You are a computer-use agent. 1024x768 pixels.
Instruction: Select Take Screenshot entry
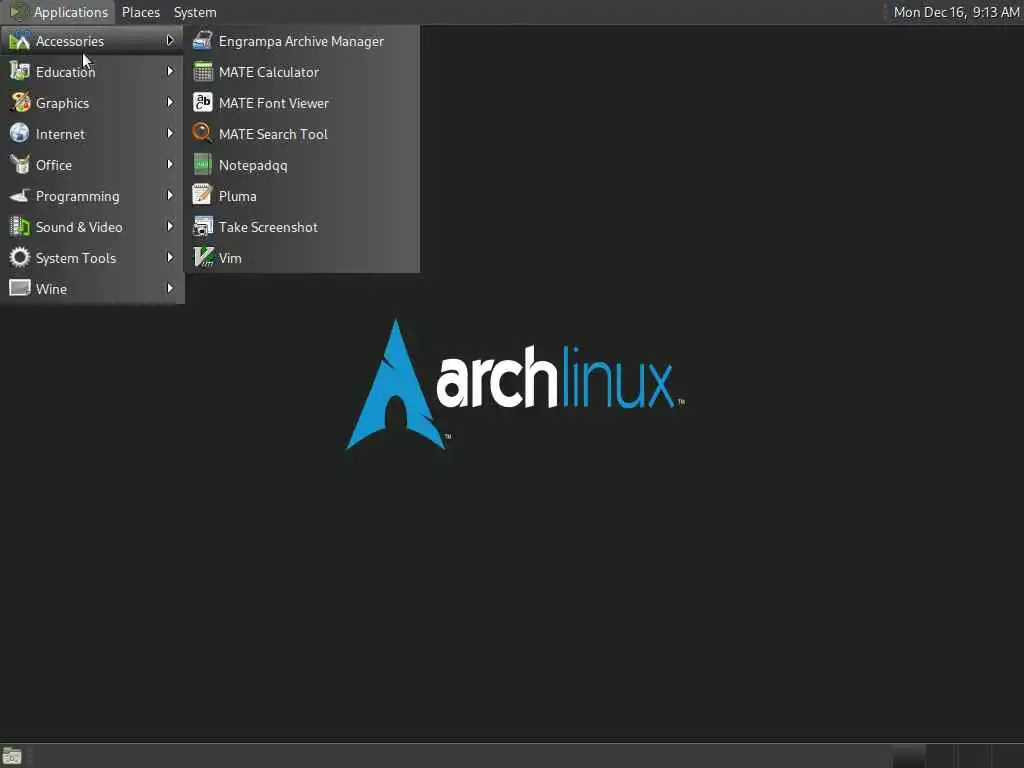pyautogui.click(x=302, y=227)
